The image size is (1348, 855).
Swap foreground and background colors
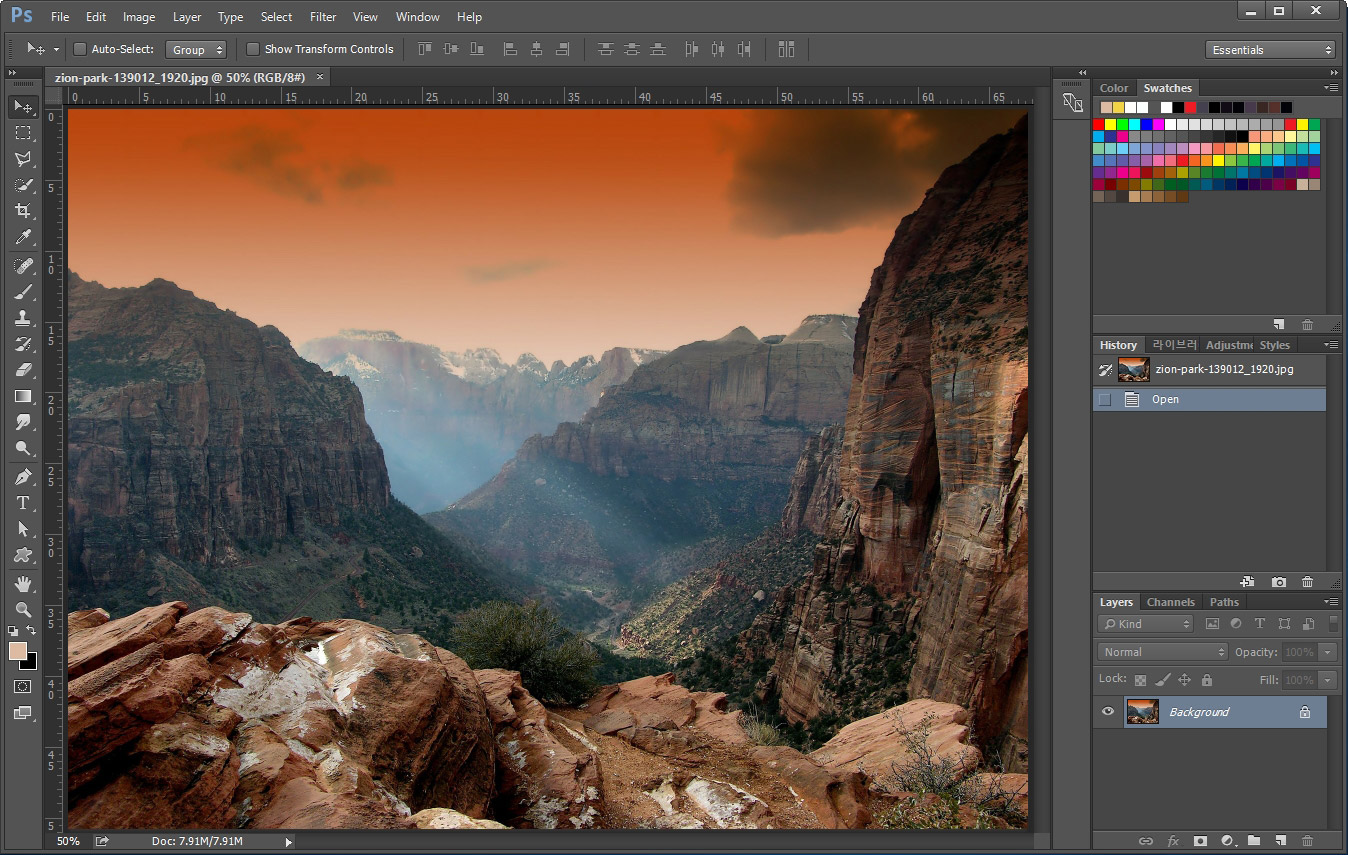[x=31, y=631]
